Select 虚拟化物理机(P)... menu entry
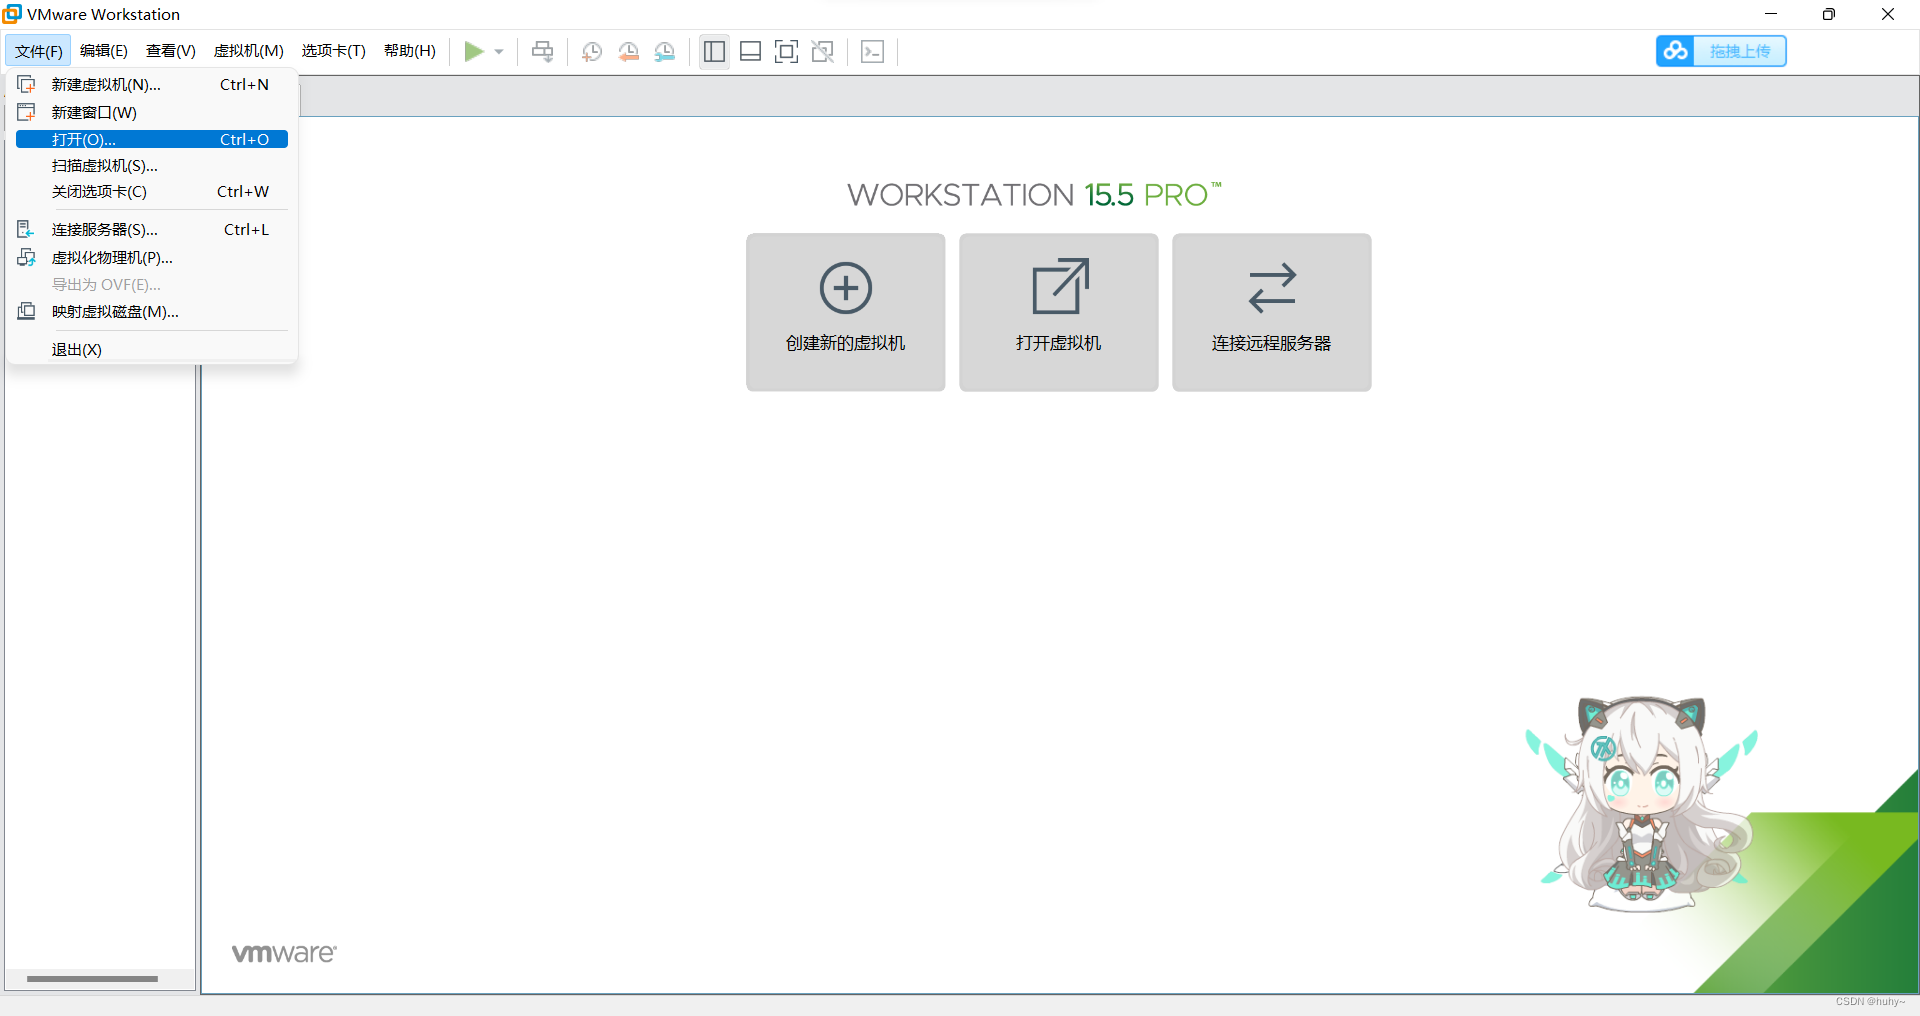 pyautogui.click(x=152, y=258)
